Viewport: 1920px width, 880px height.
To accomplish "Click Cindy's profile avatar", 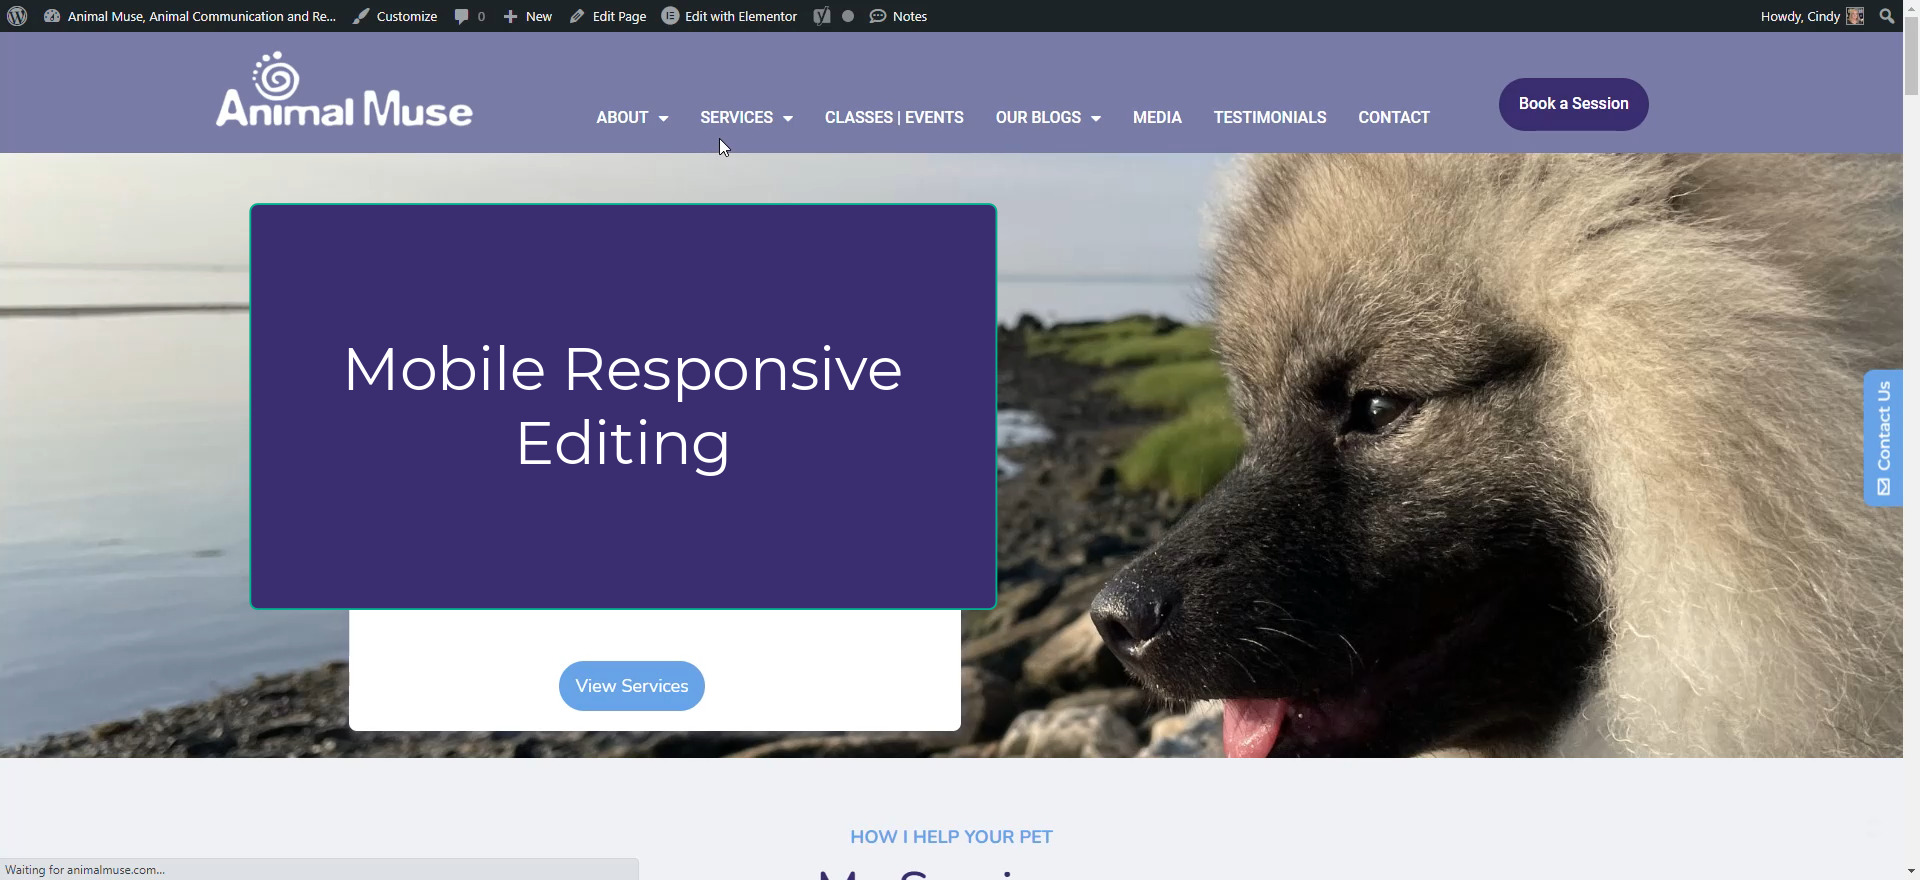I will 1855,16.
